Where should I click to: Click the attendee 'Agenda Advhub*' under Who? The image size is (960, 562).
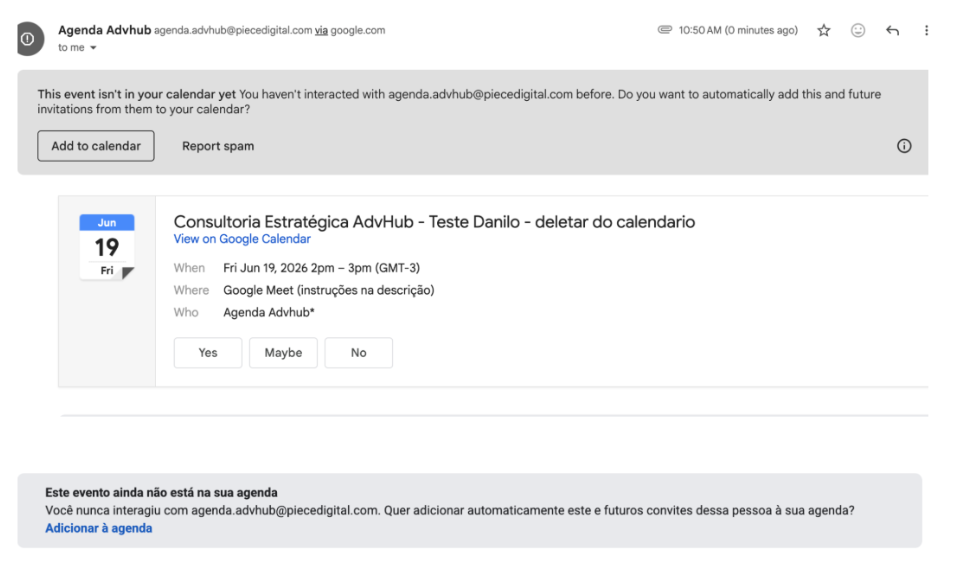coord(269,313)
